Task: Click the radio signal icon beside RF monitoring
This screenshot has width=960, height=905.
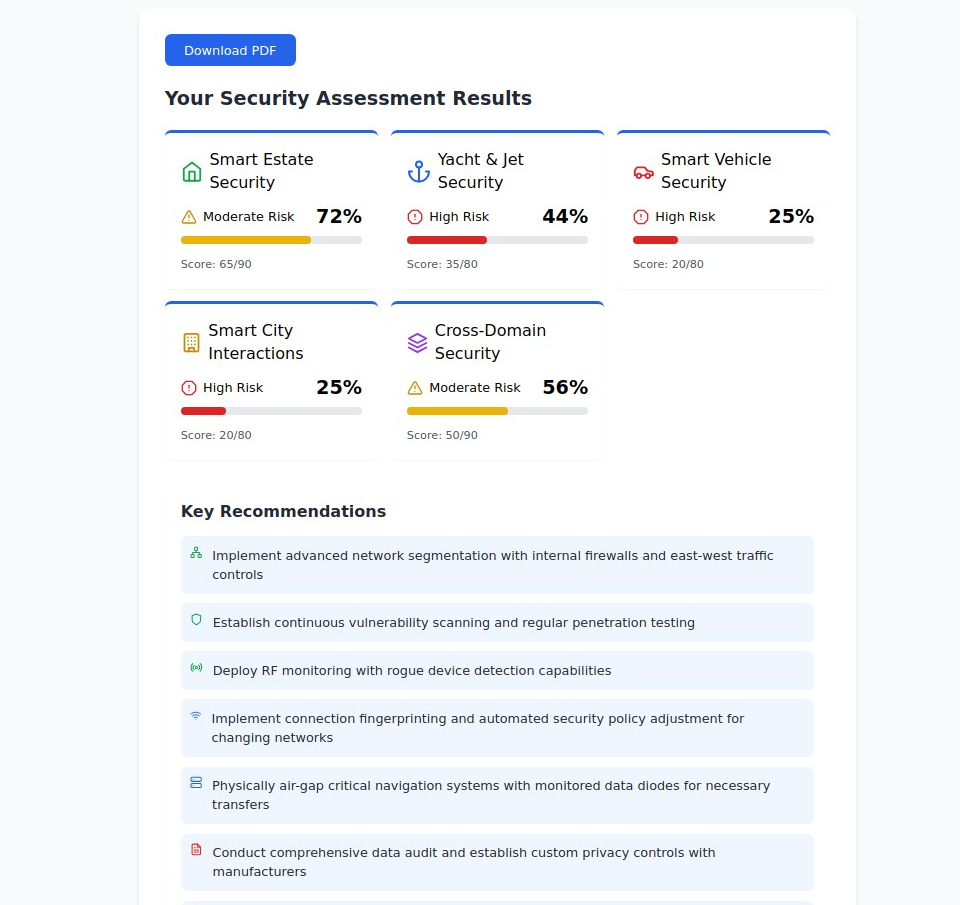Action: (196, 668)
